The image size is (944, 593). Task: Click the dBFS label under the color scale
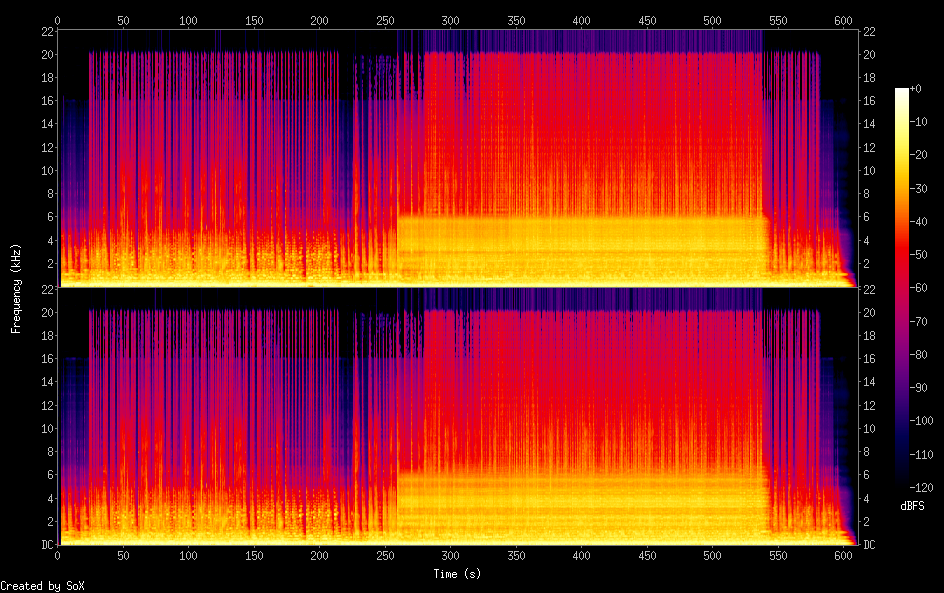tap(912, 507)
